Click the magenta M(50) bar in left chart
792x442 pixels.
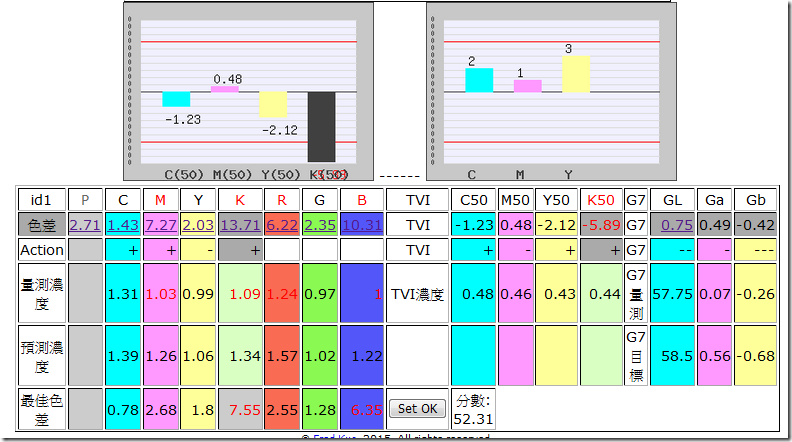(x=224, y=89)
